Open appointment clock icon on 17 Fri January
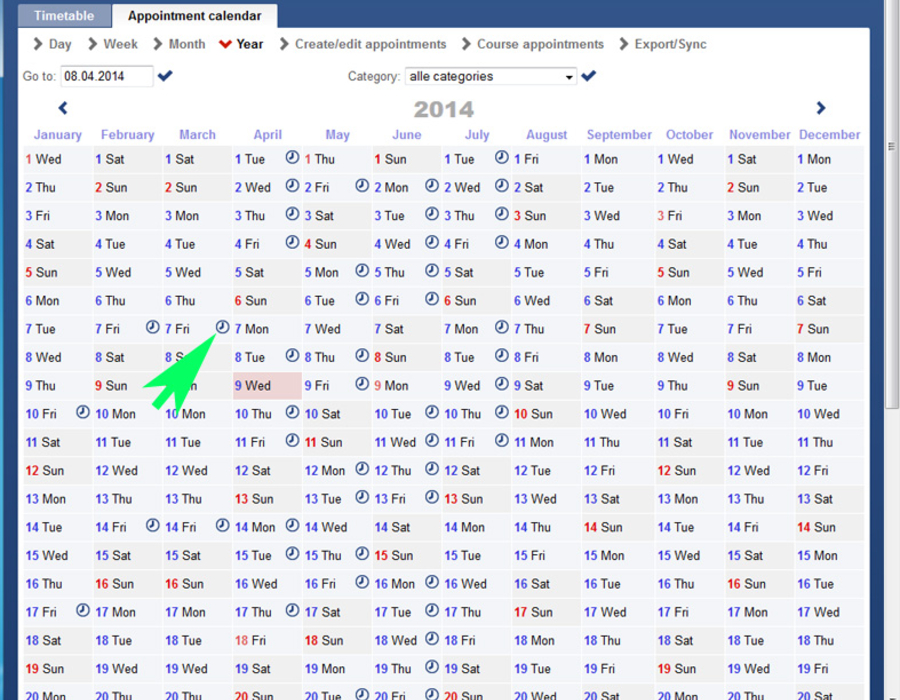 83,610
